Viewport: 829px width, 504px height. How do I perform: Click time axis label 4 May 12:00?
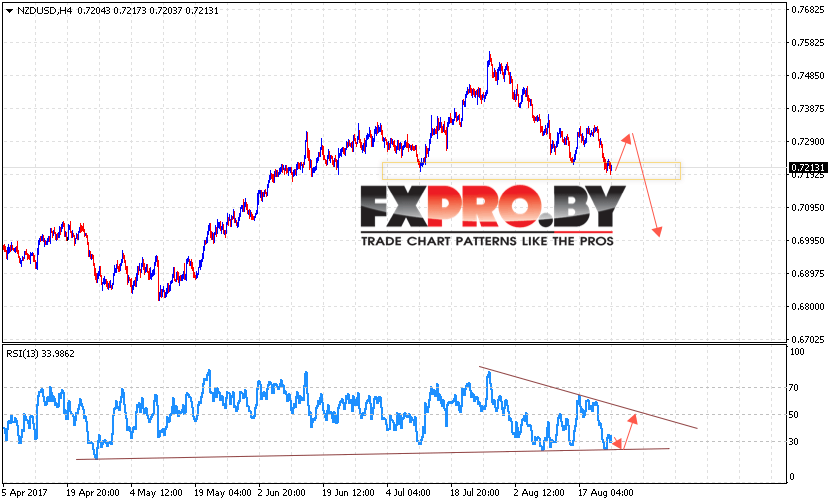[x=156, y=493]
